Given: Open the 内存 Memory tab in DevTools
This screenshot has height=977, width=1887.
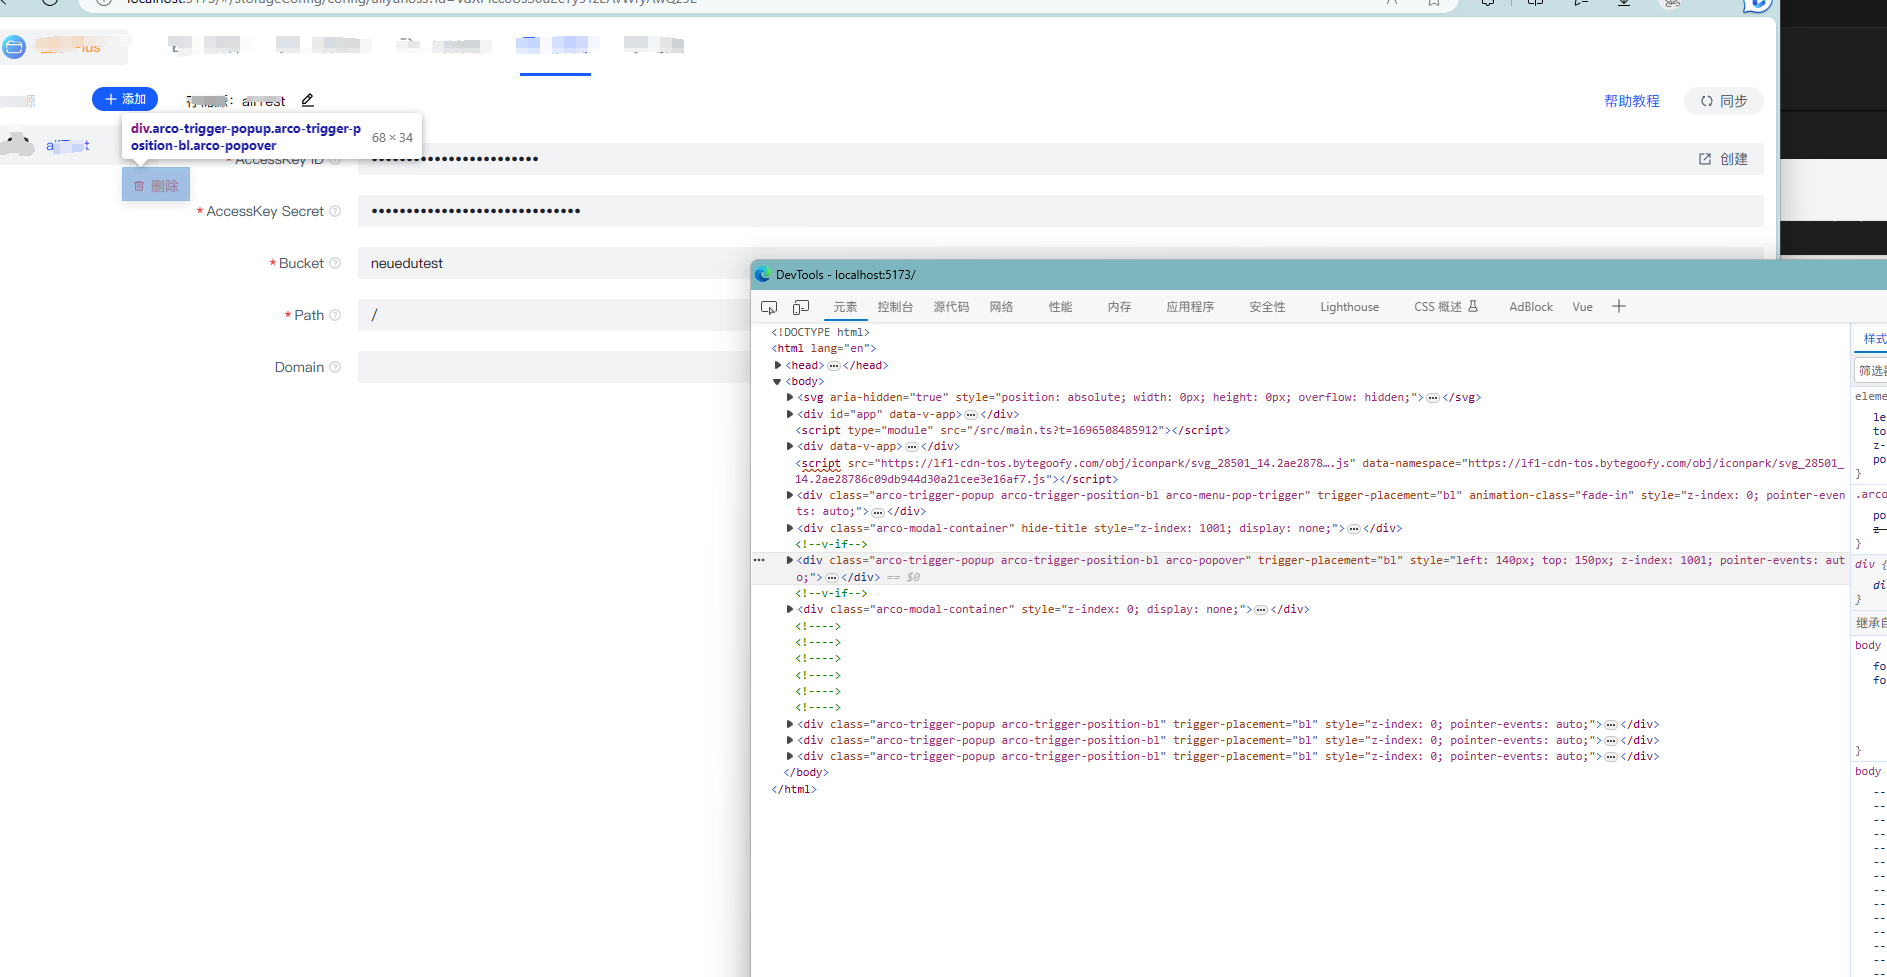Looking at the screenshot, I should (x=1119, y=307).
